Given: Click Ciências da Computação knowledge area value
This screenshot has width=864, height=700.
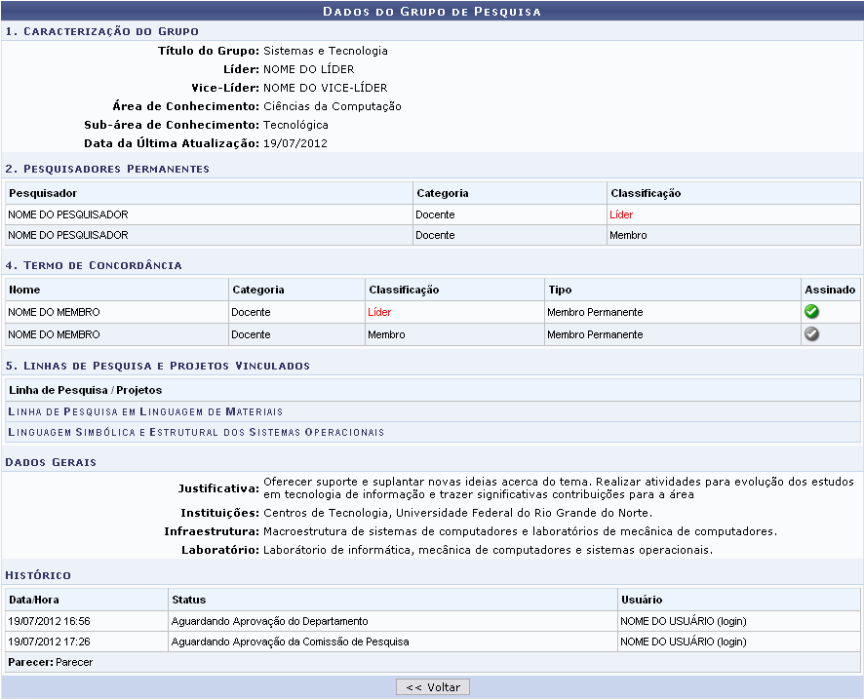Looking at the screenshot, I should tap(332, 106).
